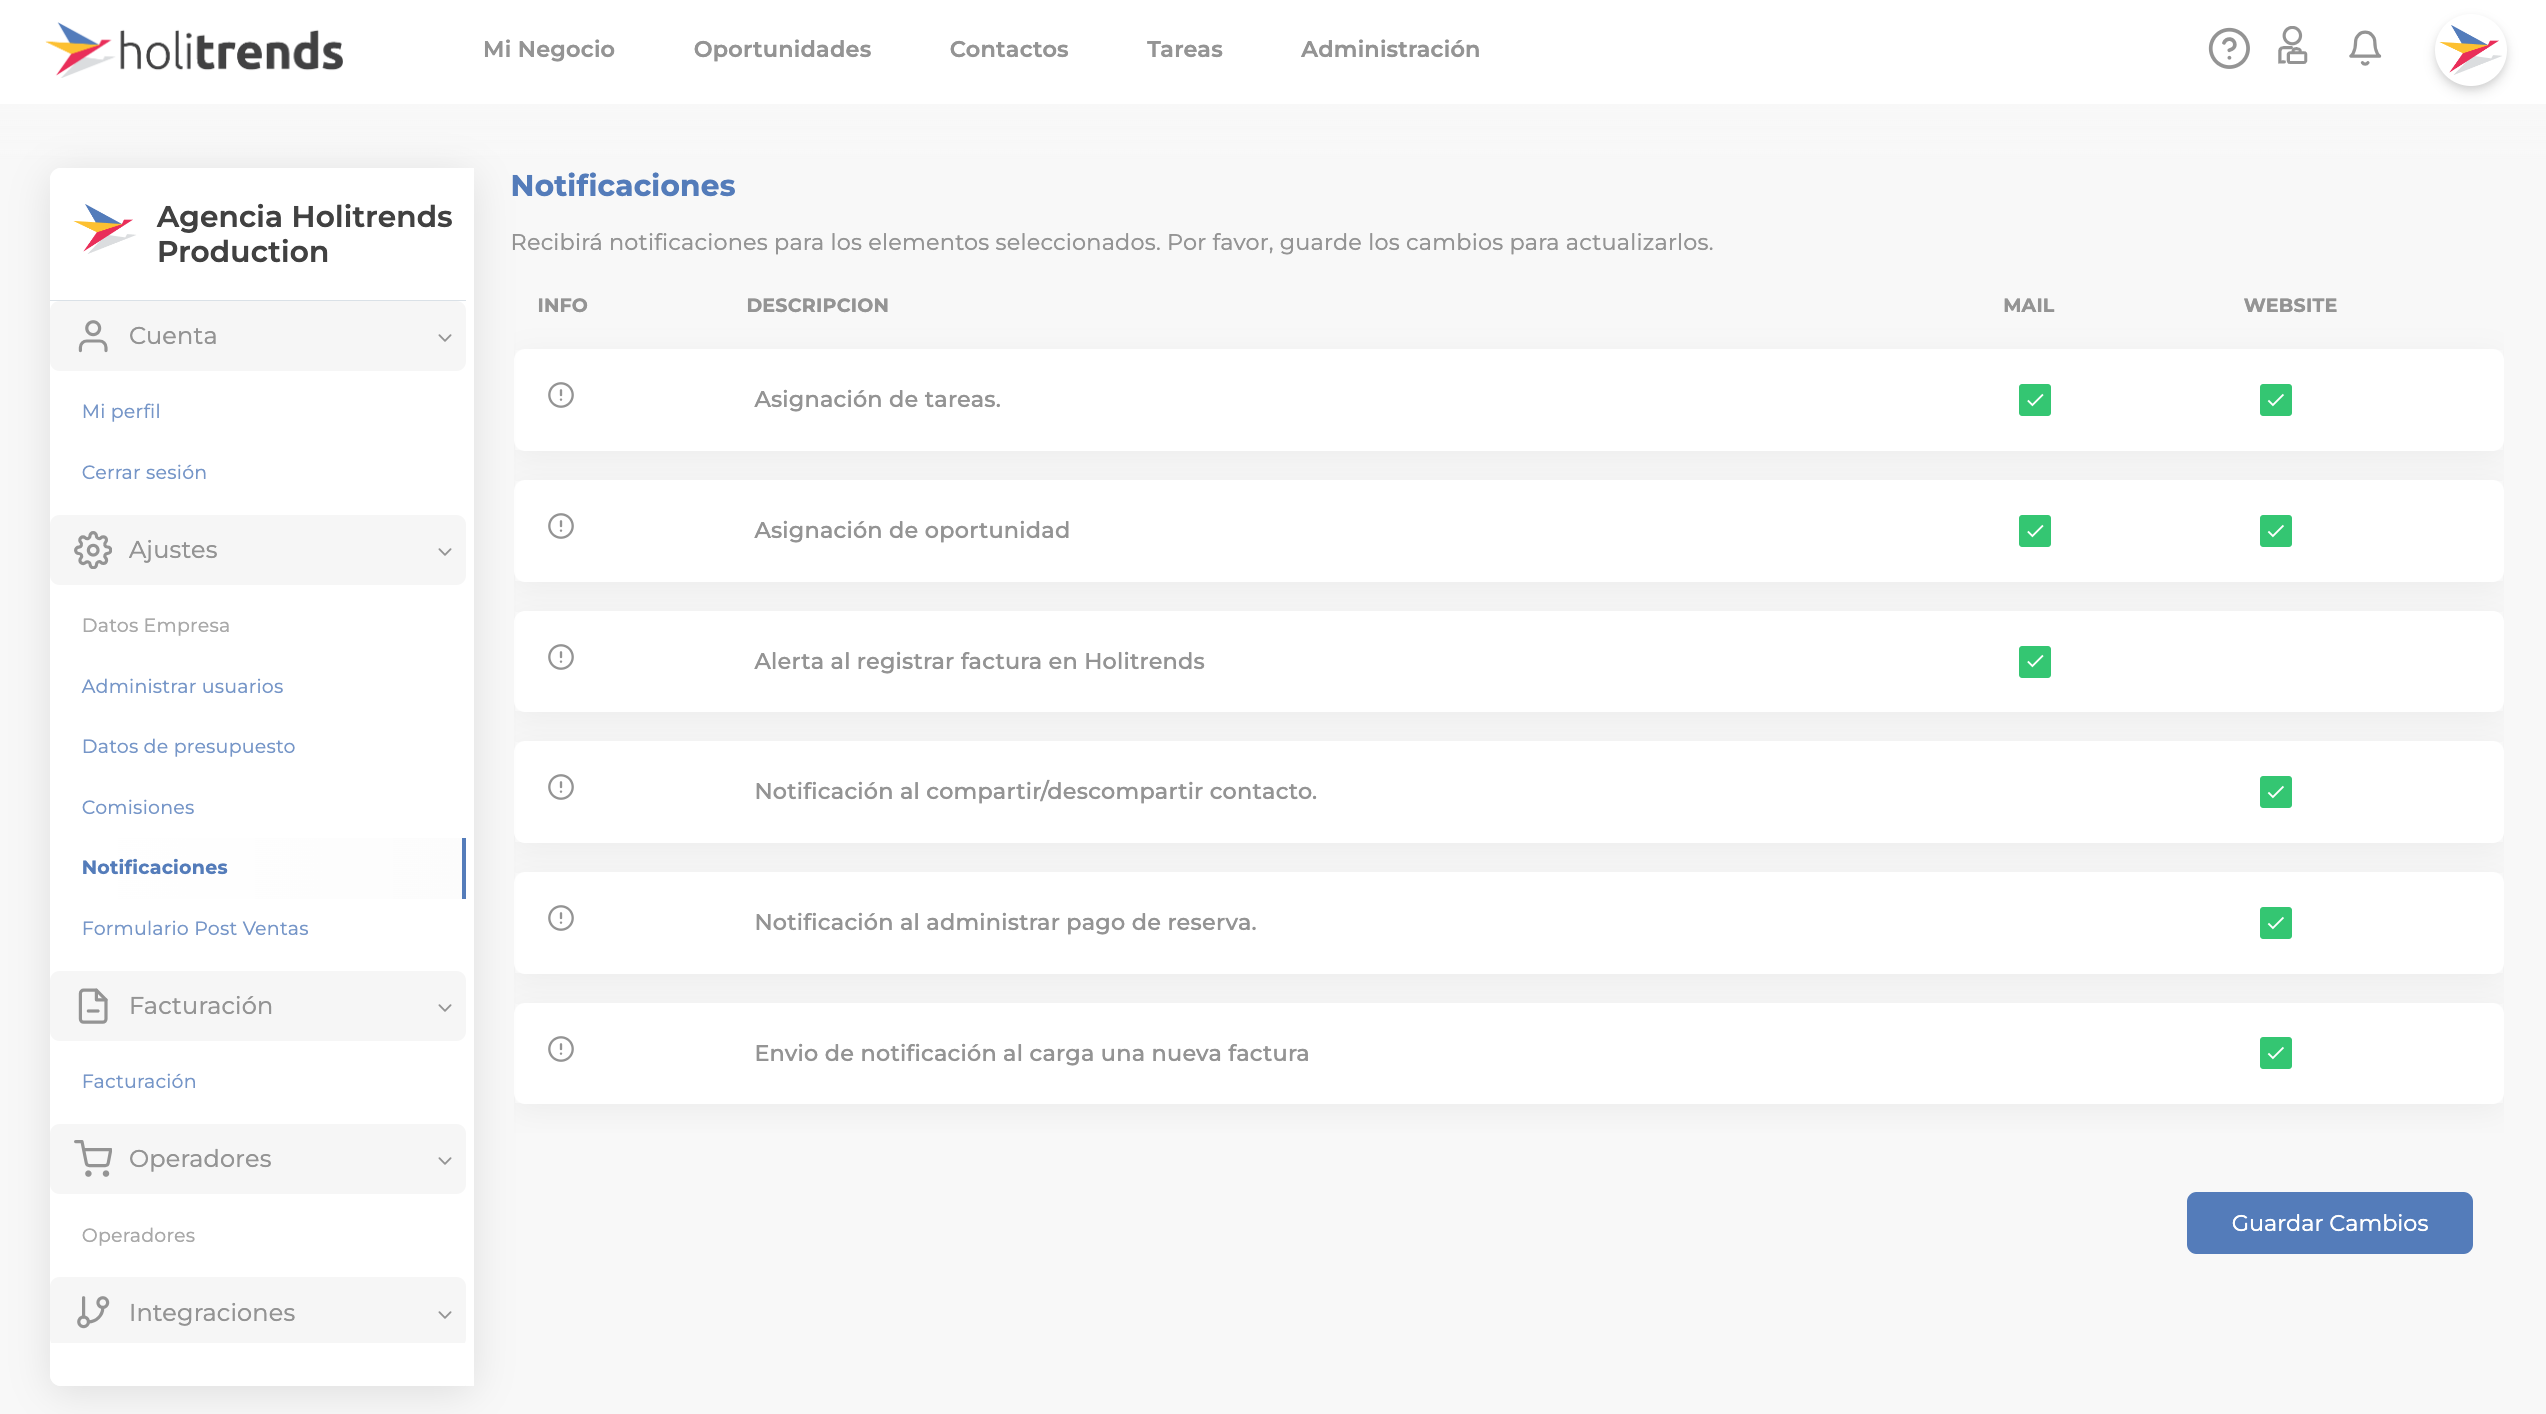Screen dimensions: 2546x1414
Task: Select Notificaciones in sidebar
Action: click(155, 867)
